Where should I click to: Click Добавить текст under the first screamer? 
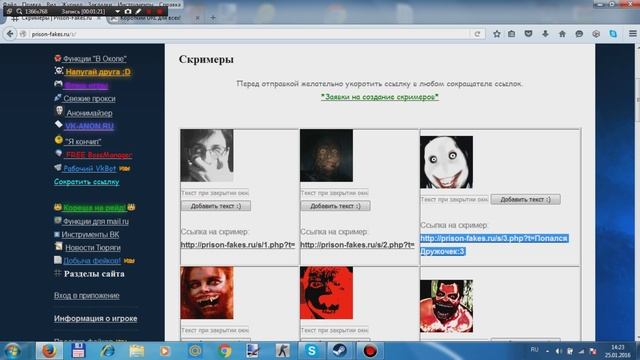point(216,206)
